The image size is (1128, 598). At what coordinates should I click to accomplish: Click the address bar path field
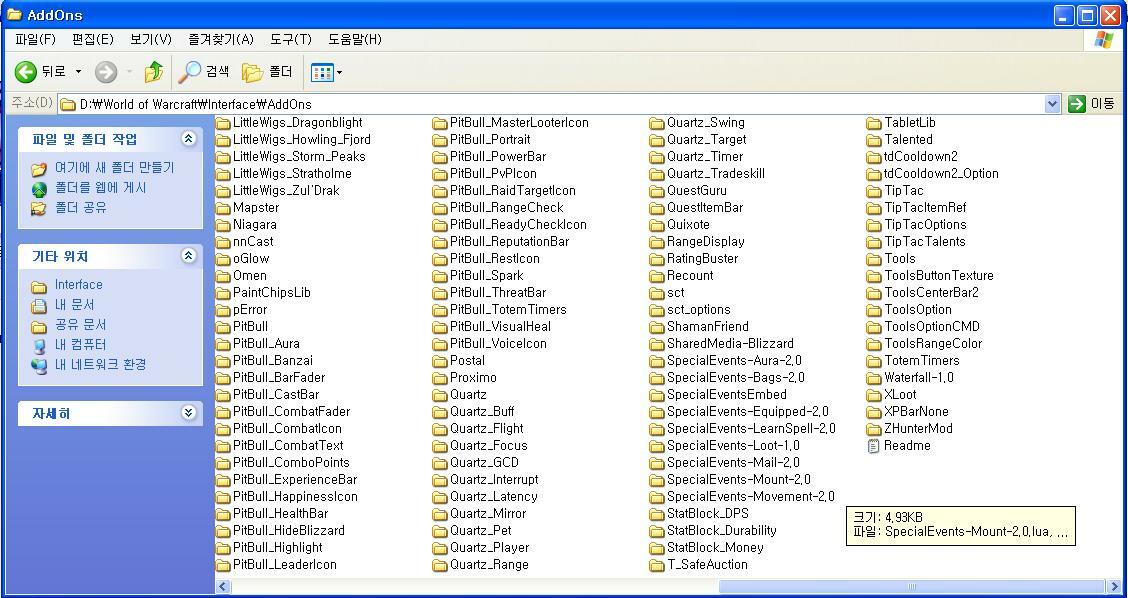(550, 104)
